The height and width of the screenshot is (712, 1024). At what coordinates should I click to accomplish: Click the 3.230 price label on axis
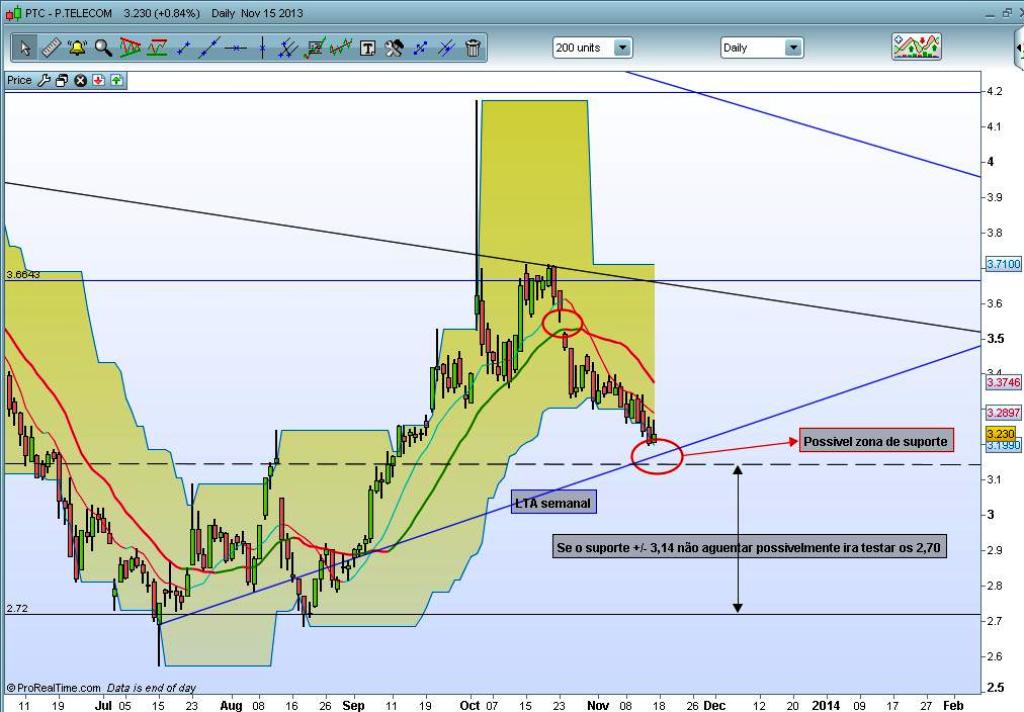[1000, 434]
